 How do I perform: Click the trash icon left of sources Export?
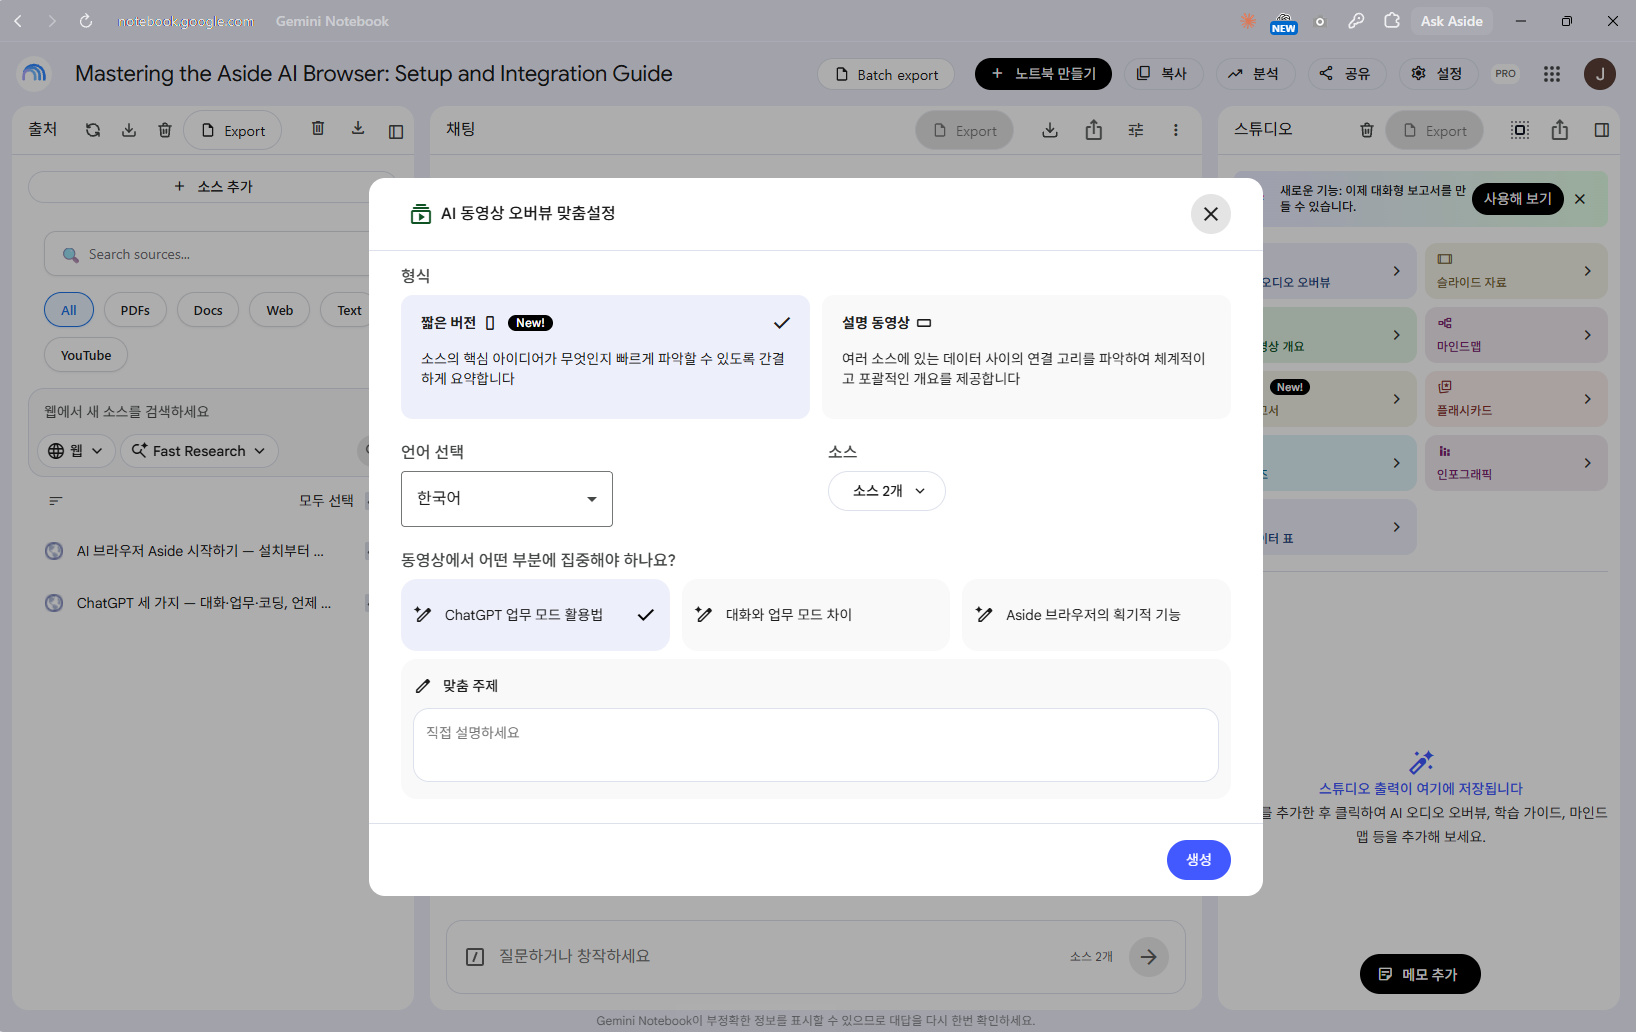[165, 130]
